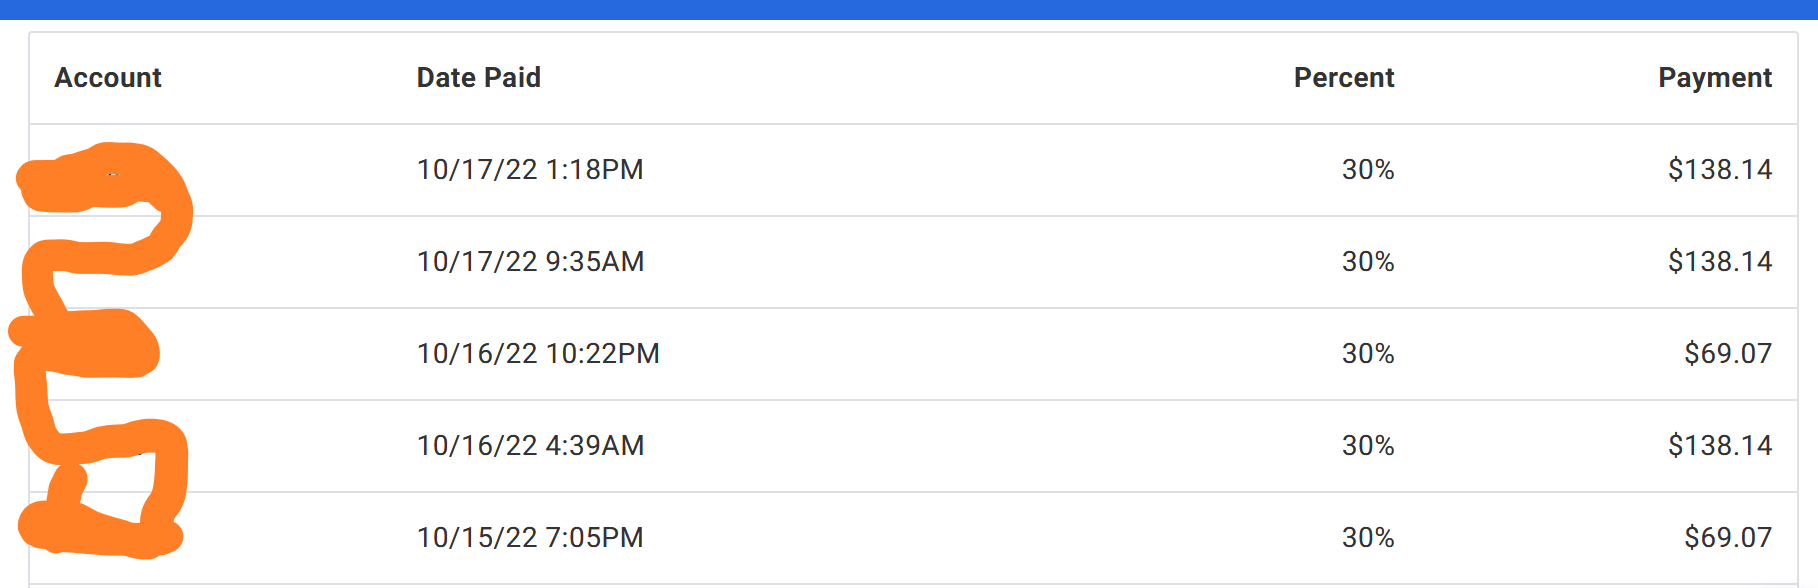Click the $69.07 payment for 10:22PM row
This screenshot has width=1818, height=588.
click(1727, 354)
